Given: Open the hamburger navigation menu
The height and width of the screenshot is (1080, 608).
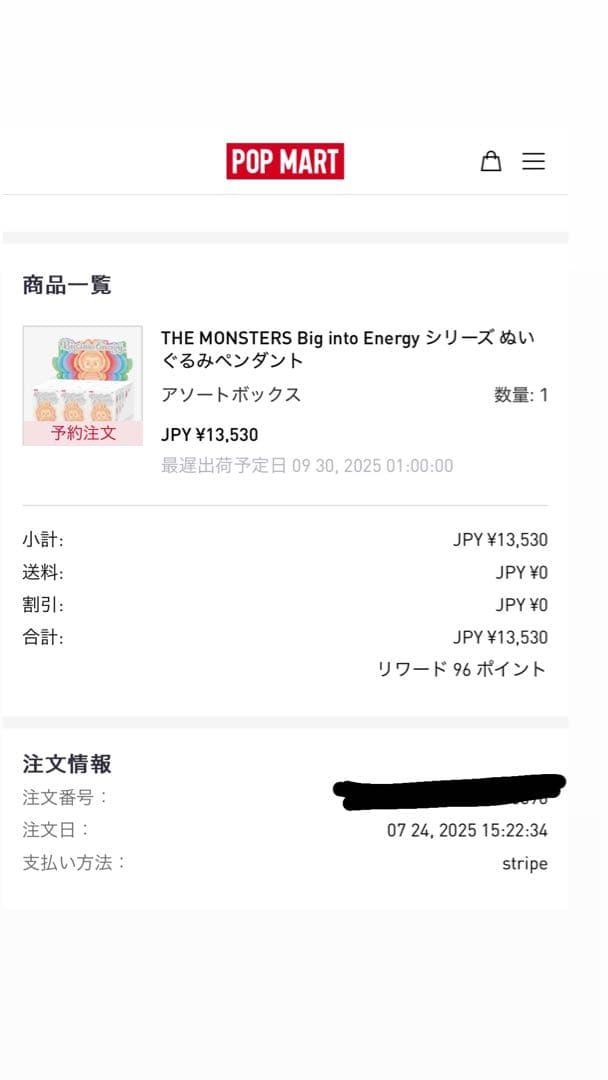Looking at the screenshot, I should click(x=534, y=160).
